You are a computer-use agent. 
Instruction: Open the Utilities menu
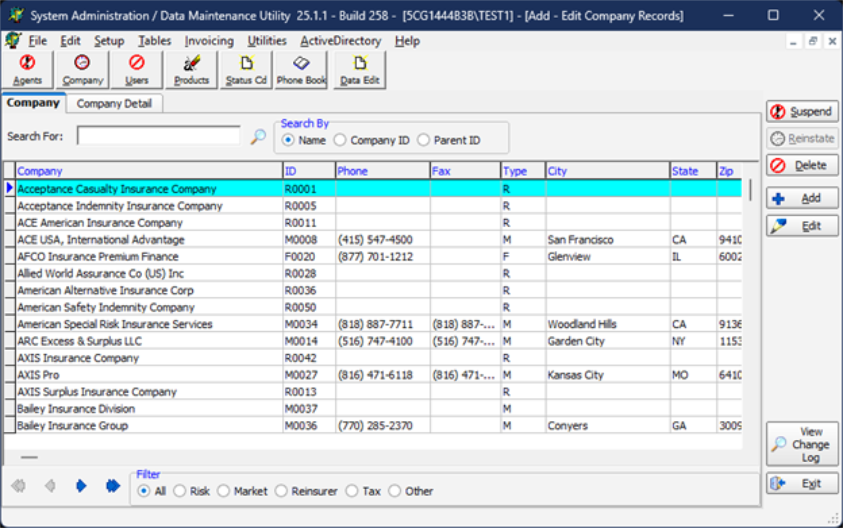[x=267, y=41]
